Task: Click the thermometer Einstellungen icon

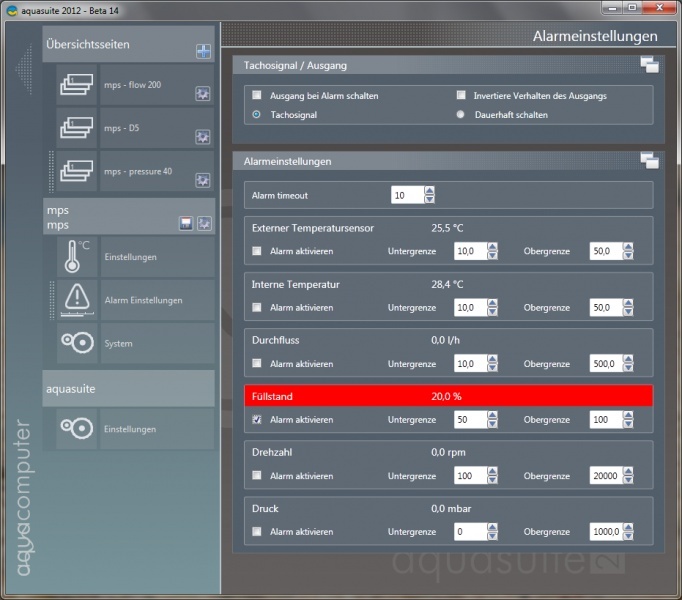Action: click(x=77, y=257)
